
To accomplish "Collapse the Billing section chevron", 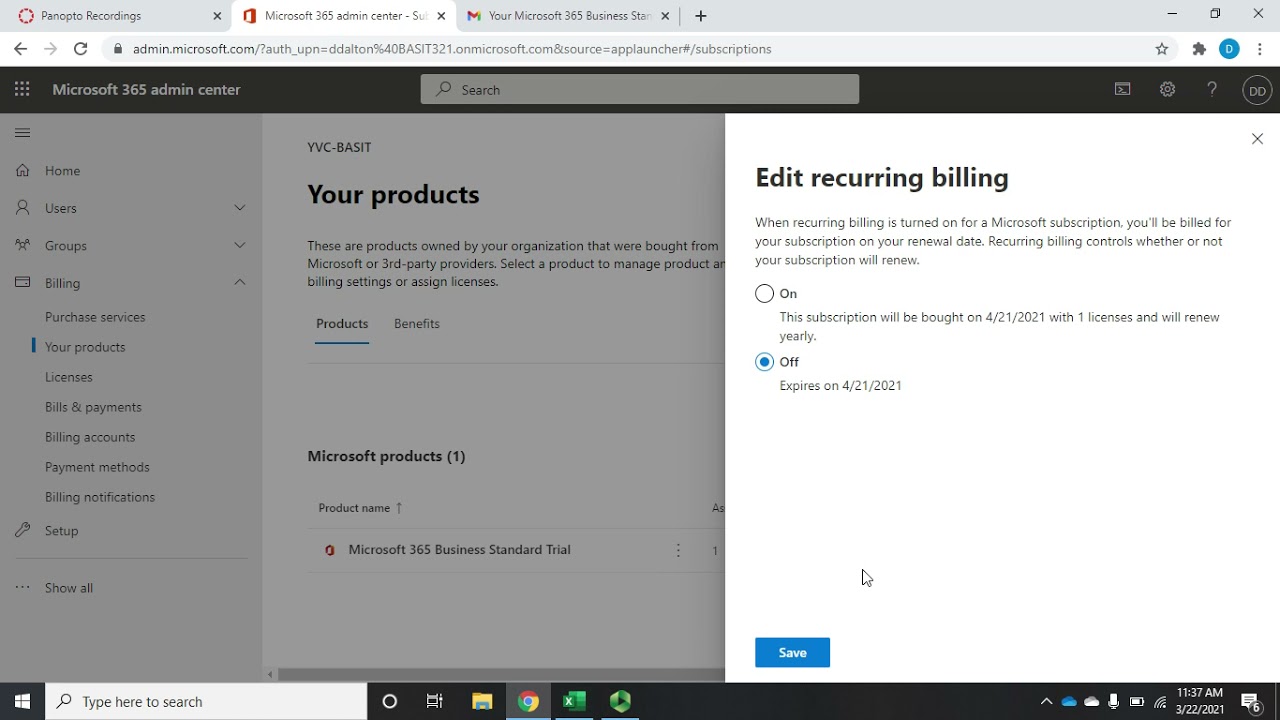I will (240, 283).
